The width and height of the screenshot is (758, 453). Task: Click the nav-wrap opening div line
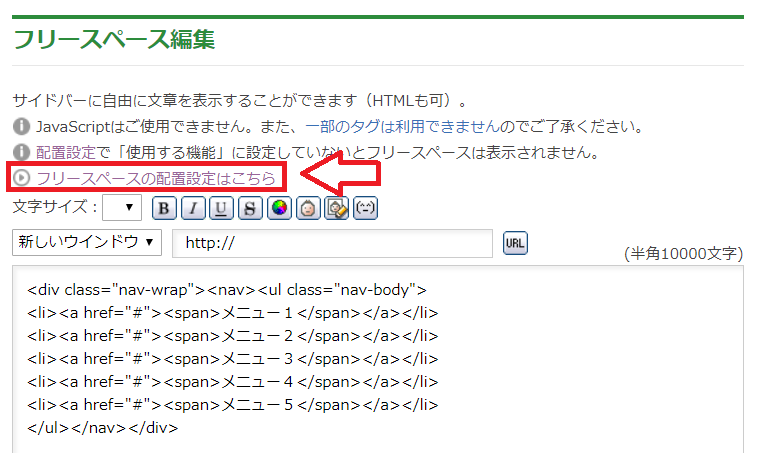(x=227, y=290)
